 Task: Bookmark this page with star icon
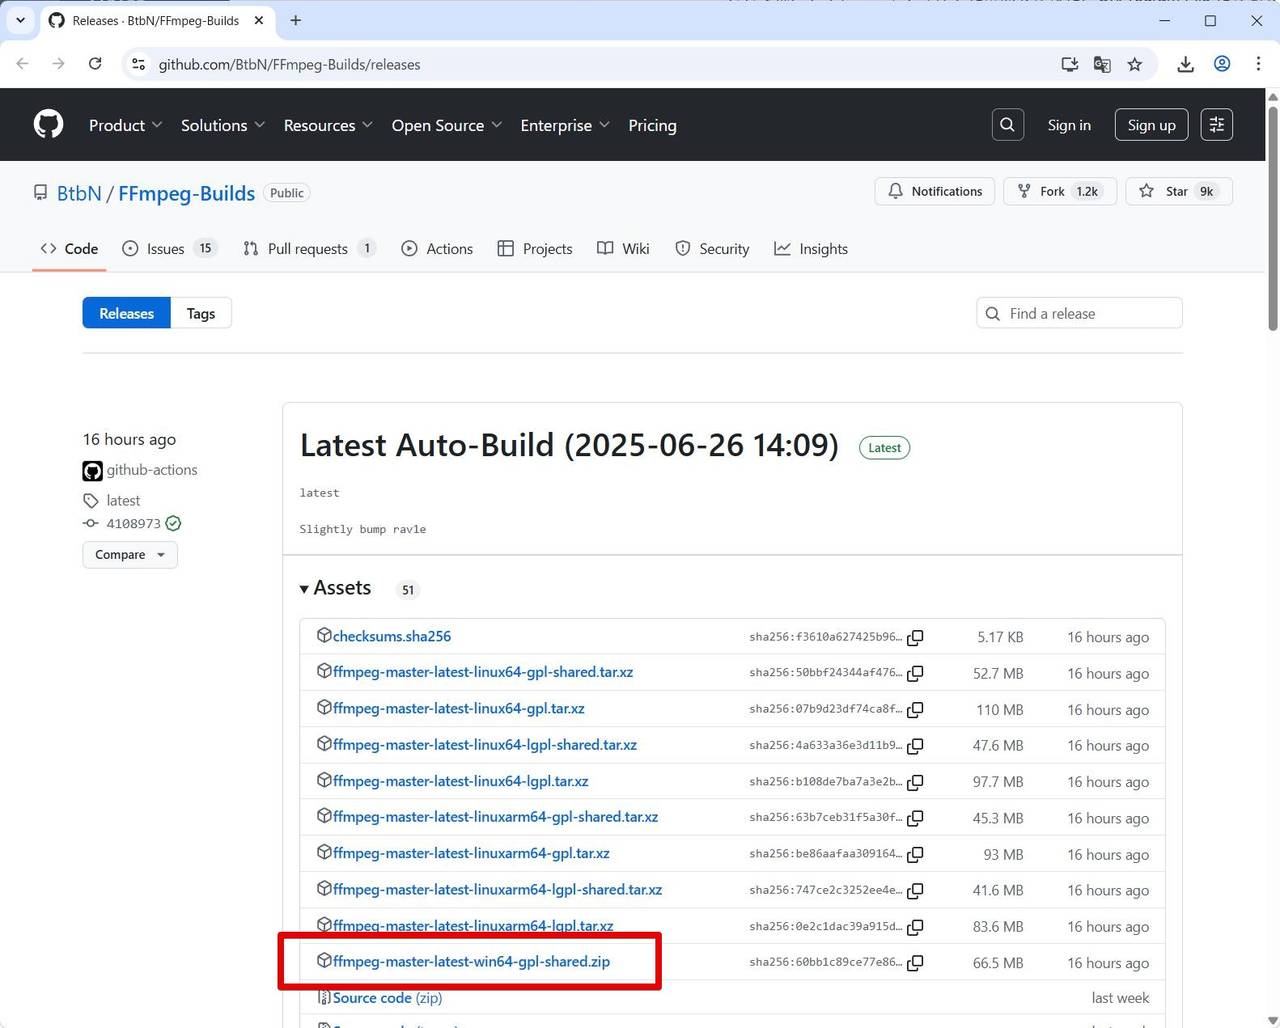click(x=1135, y=64)
